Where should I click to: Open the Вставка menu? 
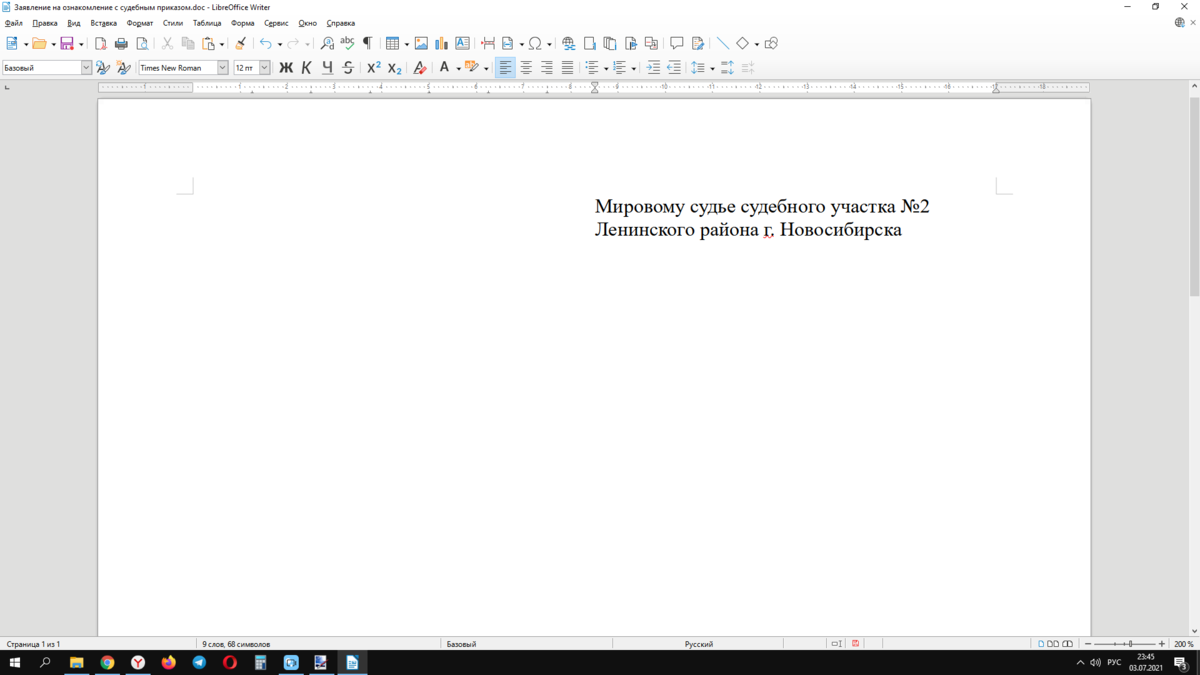(x=103, y=23)
